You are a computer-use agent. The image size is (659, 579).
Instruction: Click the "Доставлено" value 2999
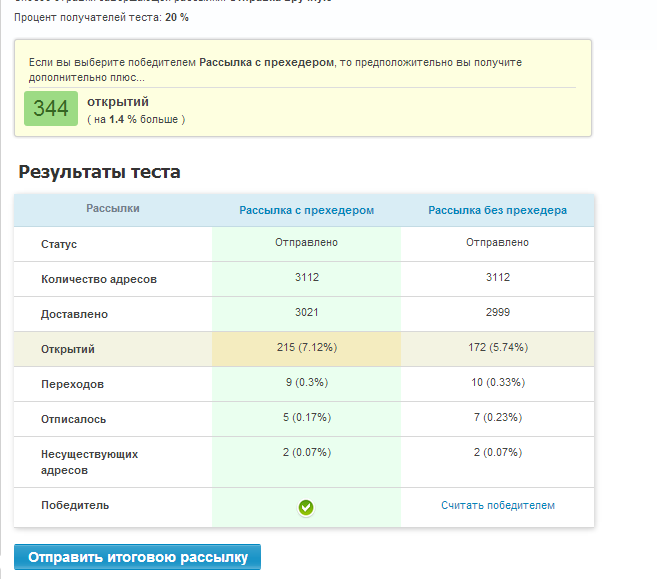(497, 313)
